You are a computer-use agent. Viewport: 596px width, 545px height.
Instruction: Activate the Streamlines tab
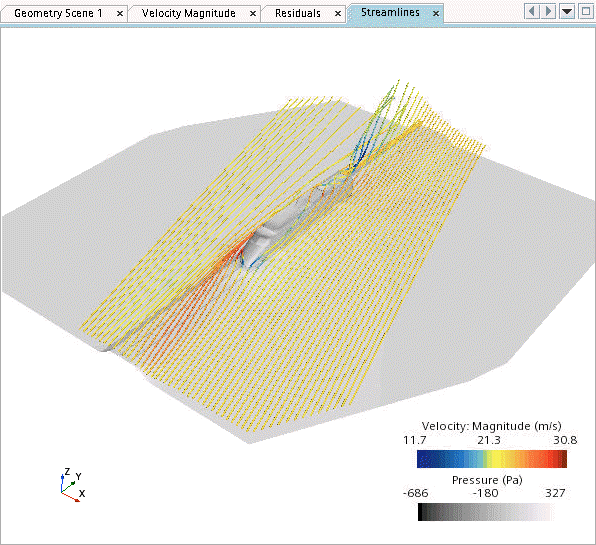click(x=390, y=13)
